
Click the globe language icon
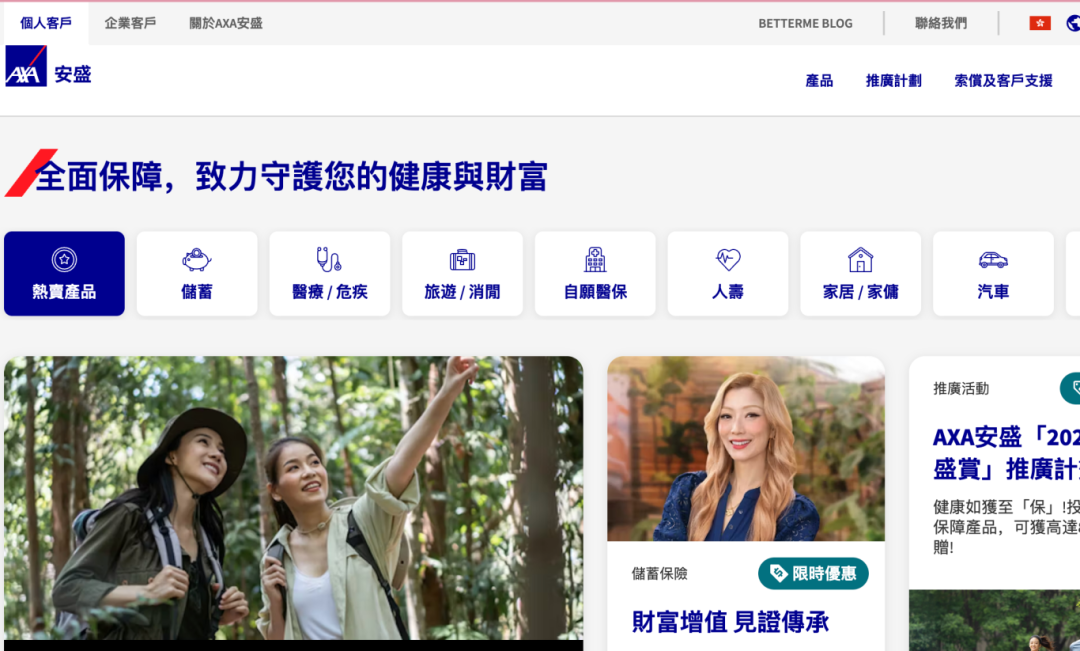click(1073, 23)
